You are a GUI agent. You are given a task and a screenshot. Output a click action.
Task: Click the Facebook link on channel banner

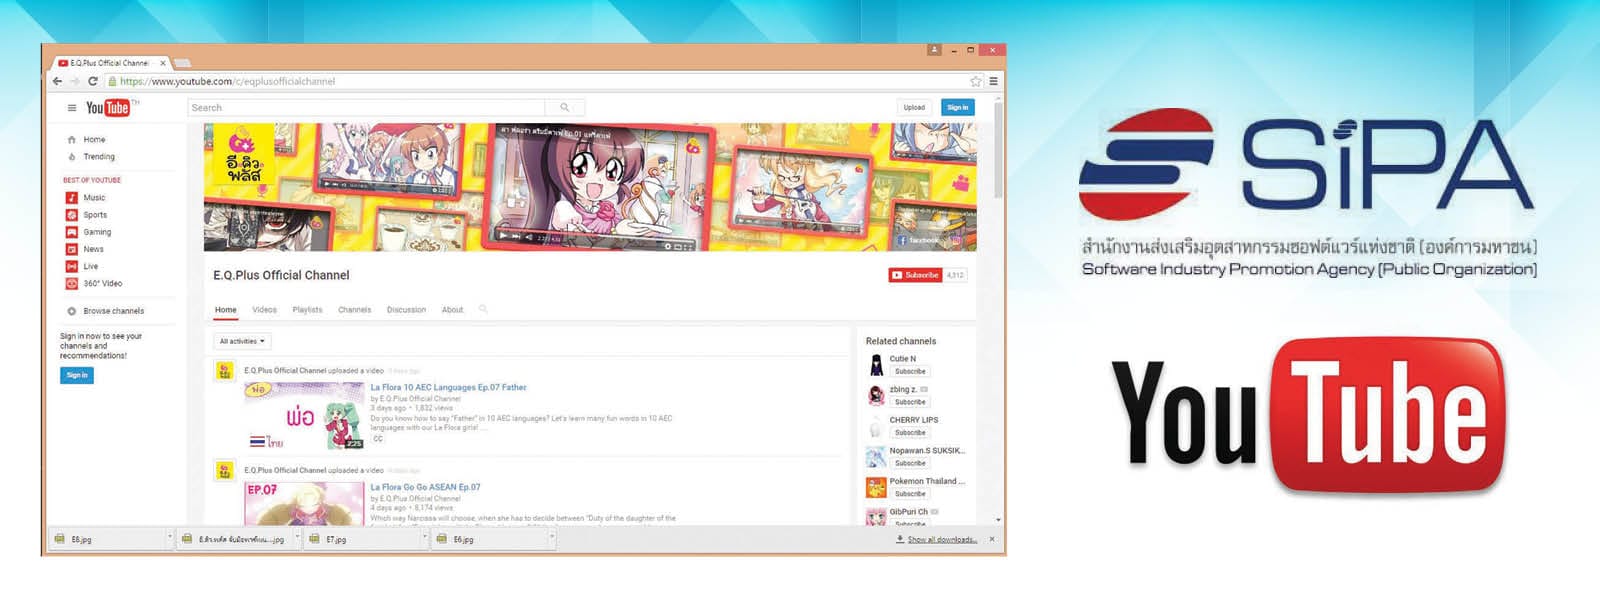click(x=919, y=240)
